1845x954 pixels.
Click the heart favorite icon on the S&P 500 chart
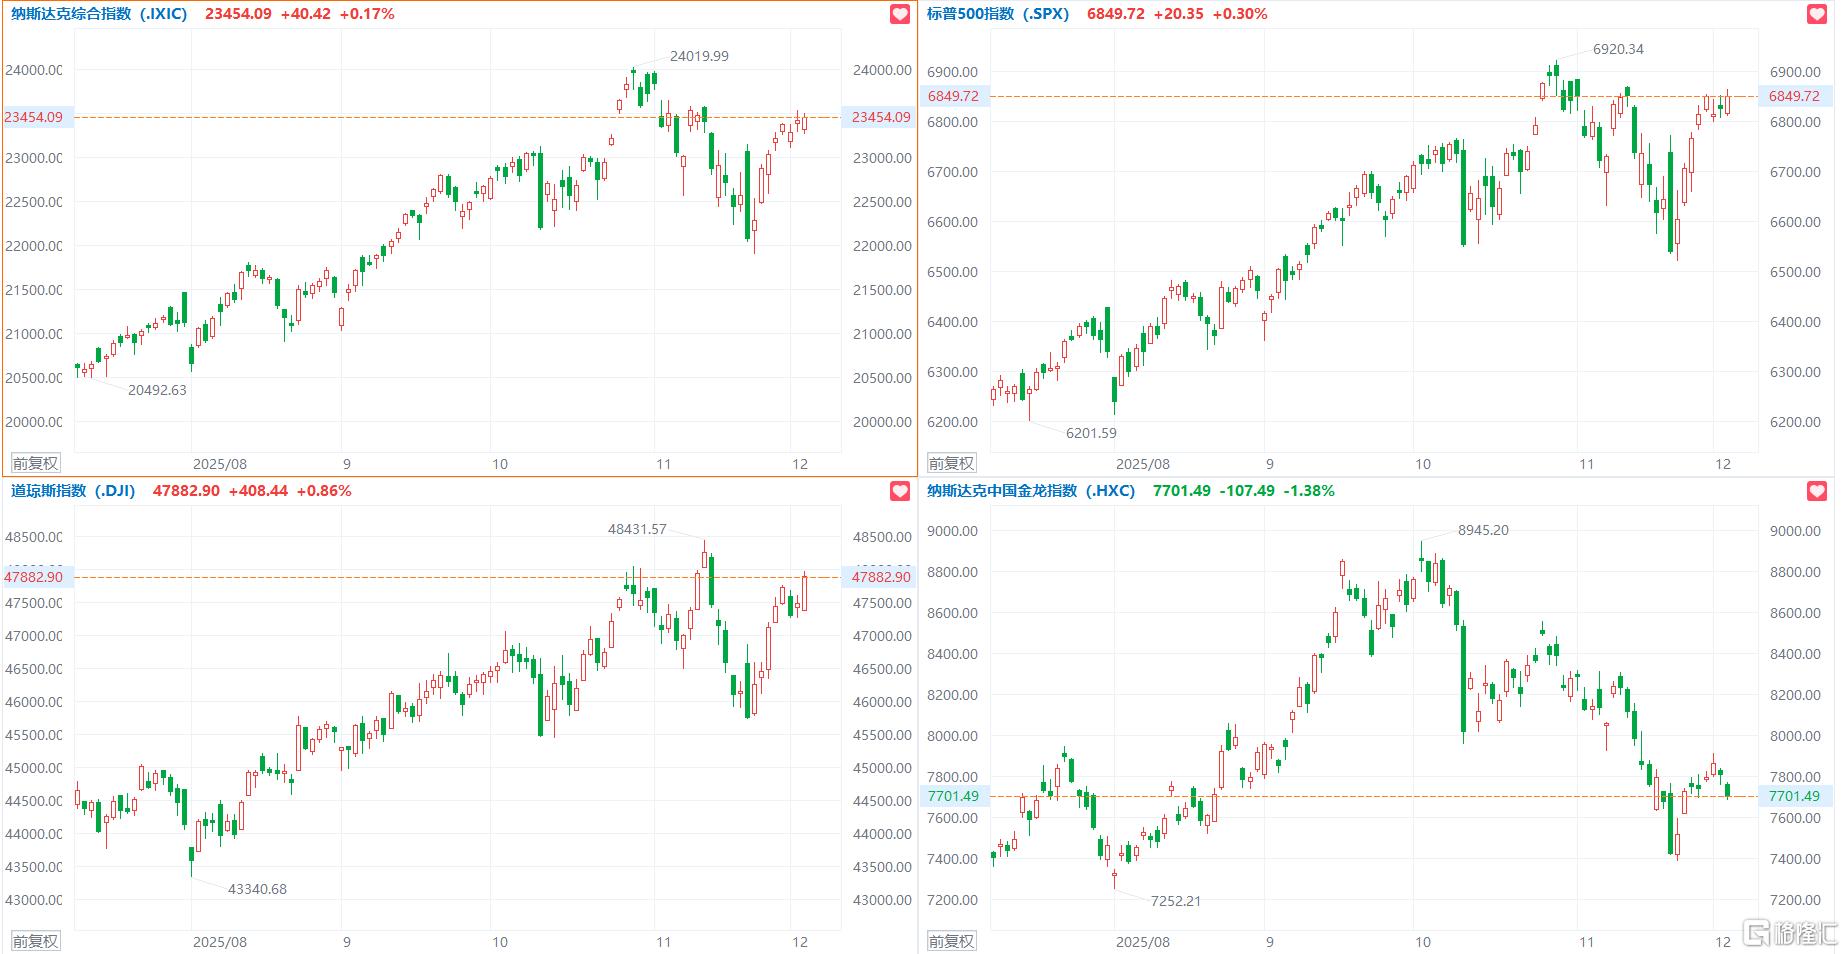[1817, 14]
